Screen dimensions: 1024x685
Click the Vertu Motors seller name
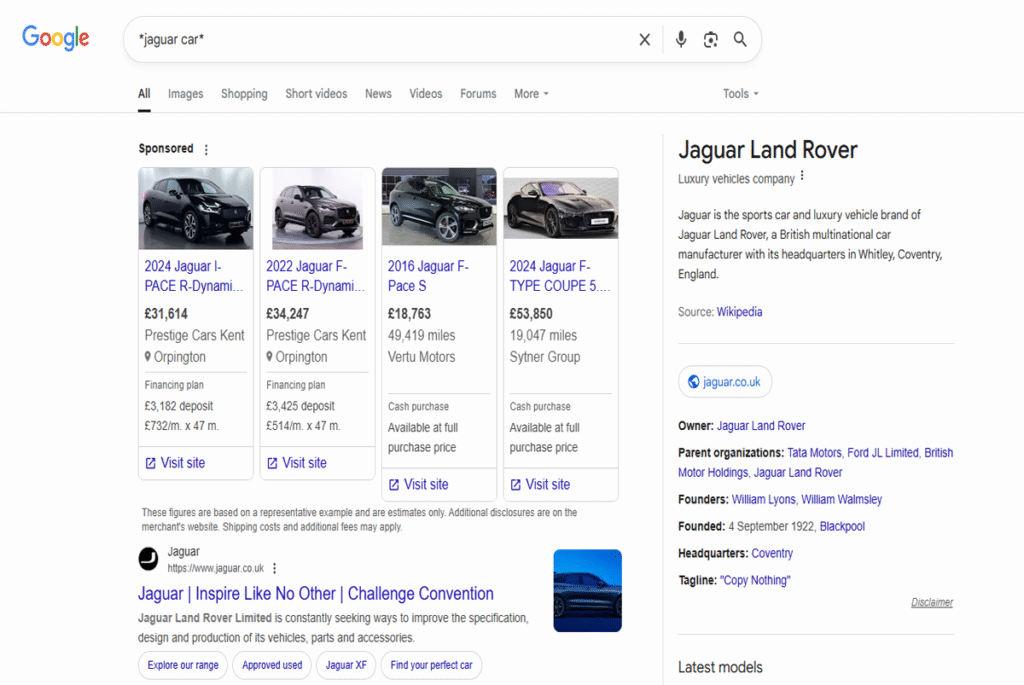tap(421, 357)
